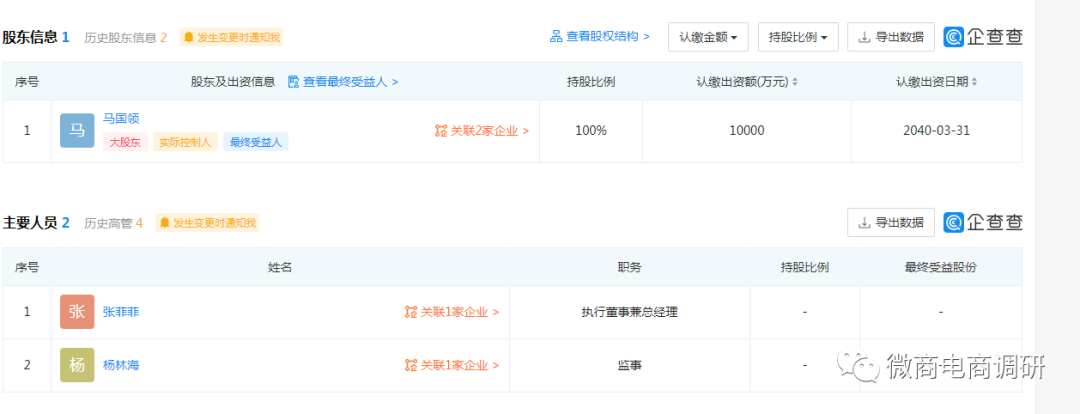Screen dimensions: 1080x414
Task: Open 关联1家企业 link for 杨林海
Action: [x=452, y=365]
